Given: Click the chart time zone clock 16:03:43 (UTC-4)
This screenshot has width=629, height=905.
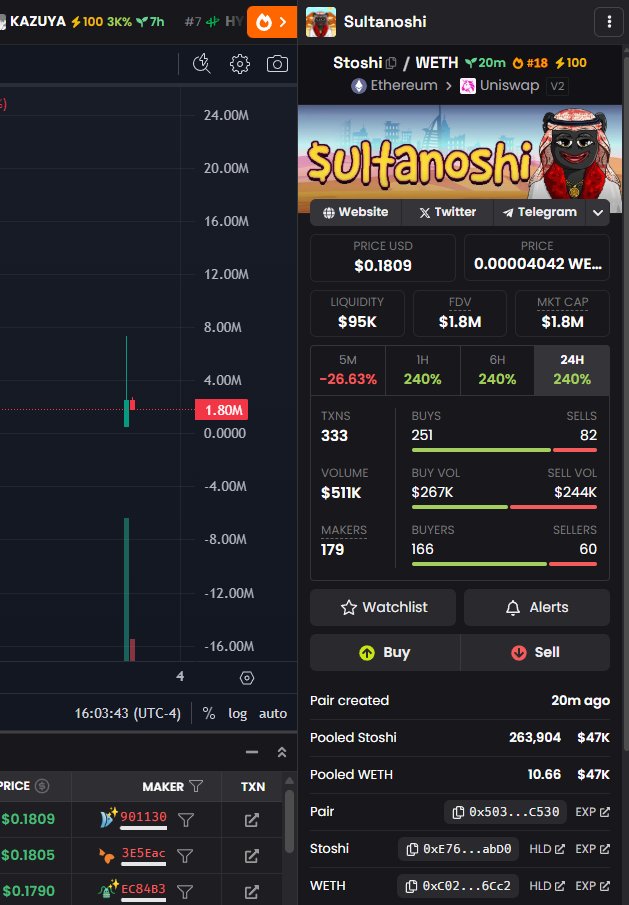Looking at the screenshot, I should pyautogui.click(x=128, y=713).
